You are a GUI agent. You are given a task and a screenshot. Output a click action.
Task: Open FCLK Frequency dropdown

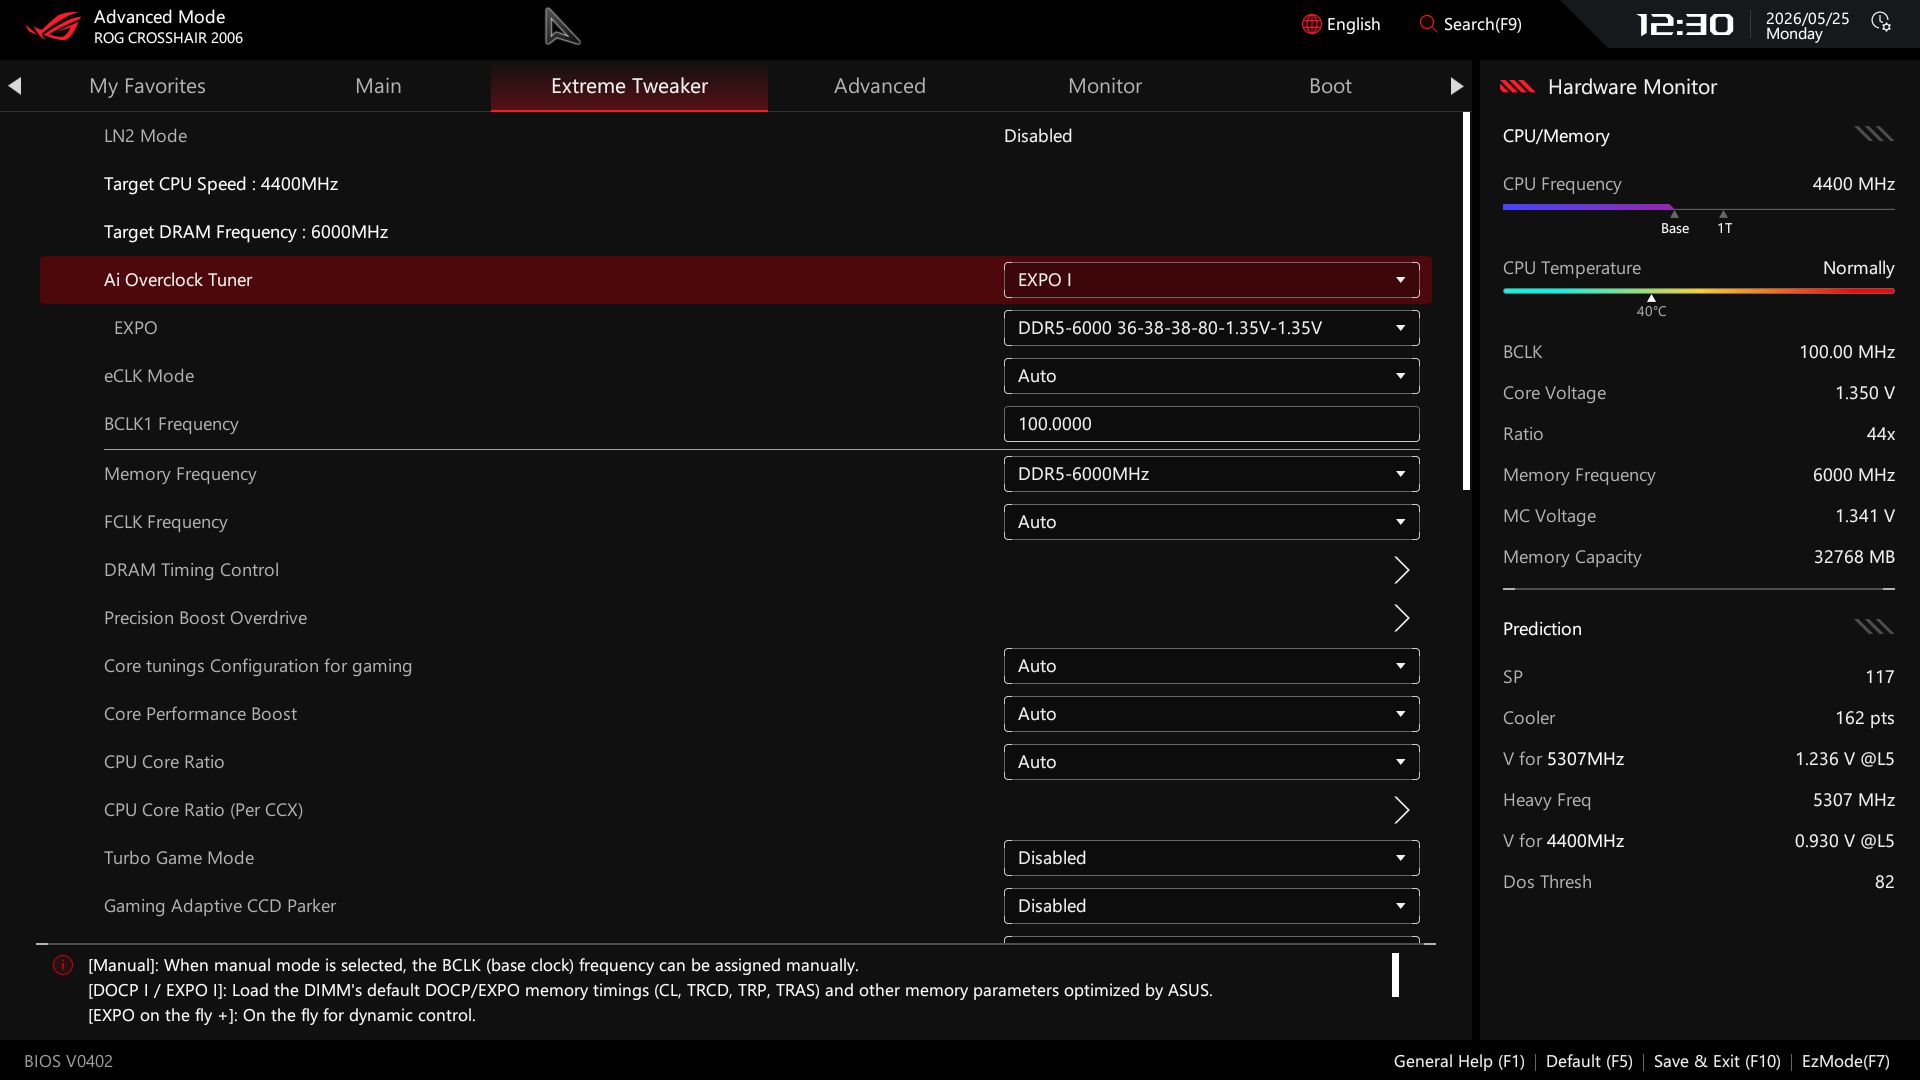pos(1211,522)
